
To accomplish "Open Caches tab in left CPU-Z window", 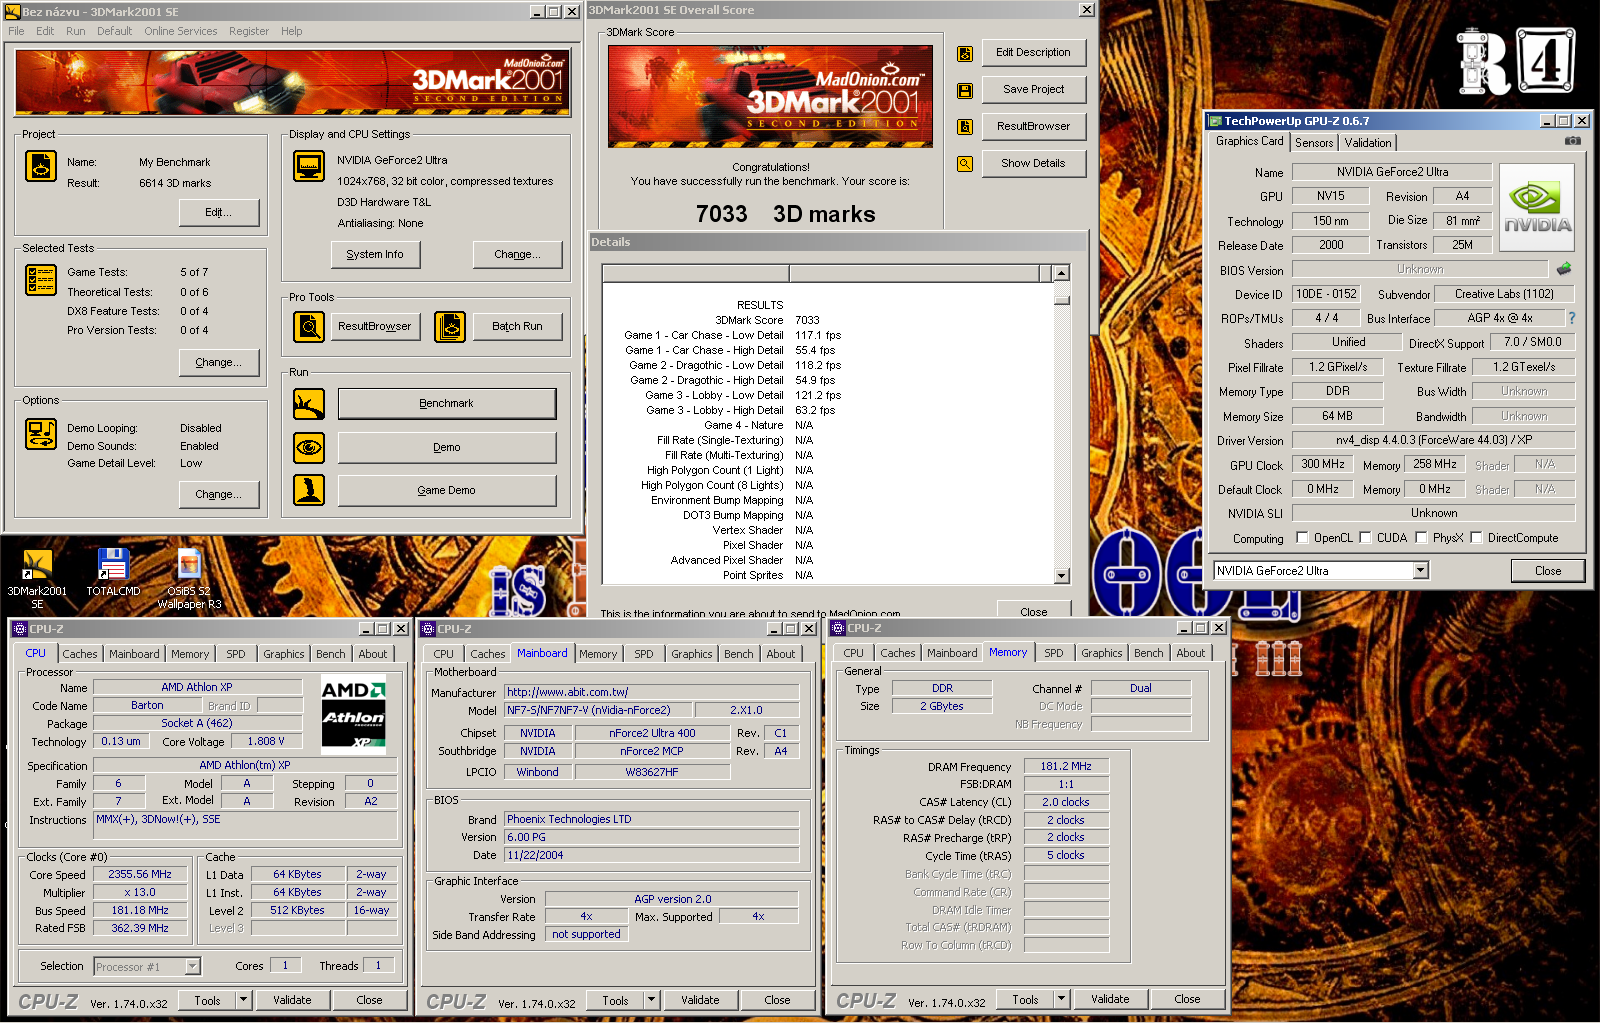I will pos(80,654).
